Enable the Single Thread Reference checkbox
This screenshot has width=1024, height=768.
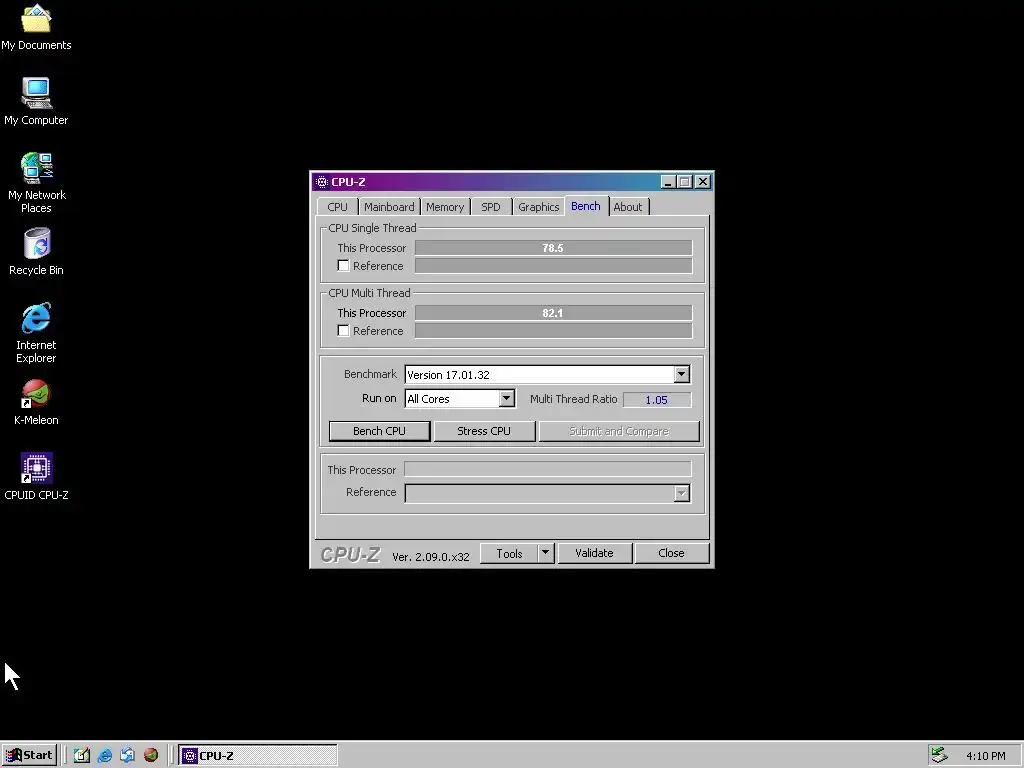pyautogui.click(x=343, y=265)
